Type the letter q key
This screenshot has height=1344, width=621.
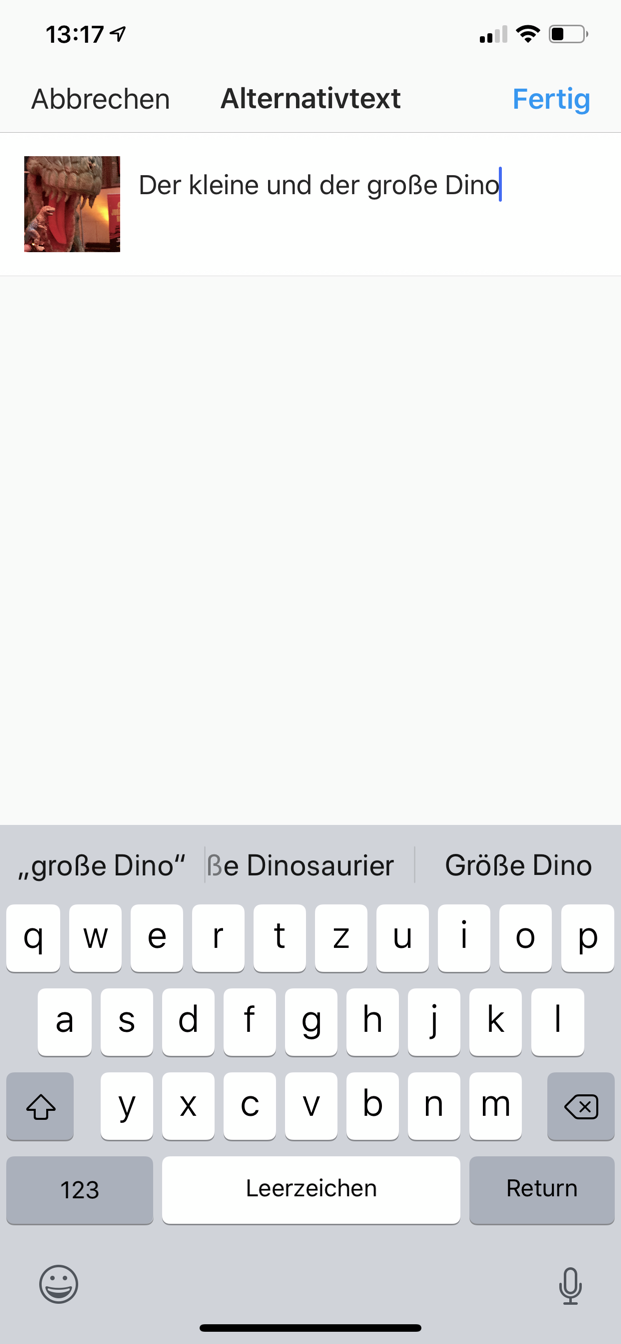point(34,938)
